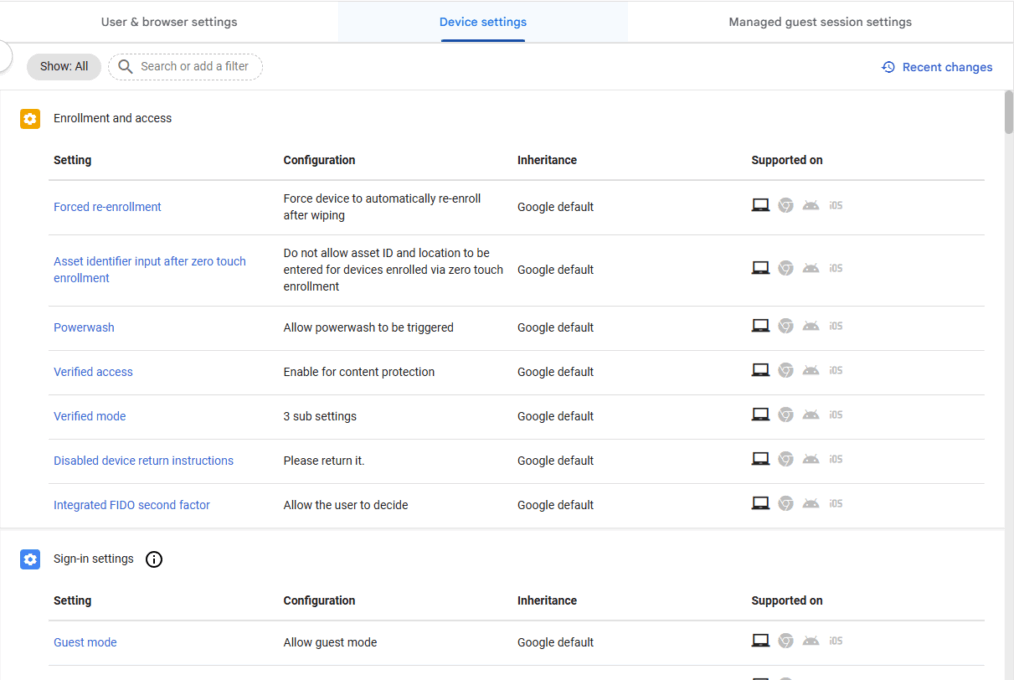This screenshot has height=680, width=1024.
Task: Select the Device settings tab
Action: (483, 22)
